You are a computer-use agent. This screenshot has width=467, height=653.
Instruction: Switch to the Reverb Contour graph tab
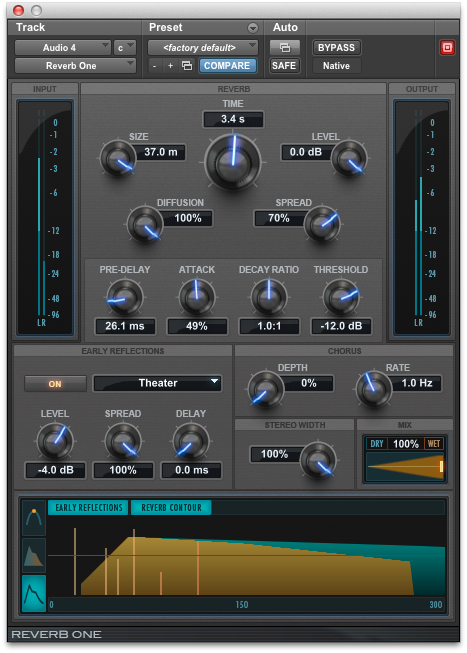[171, 508]
